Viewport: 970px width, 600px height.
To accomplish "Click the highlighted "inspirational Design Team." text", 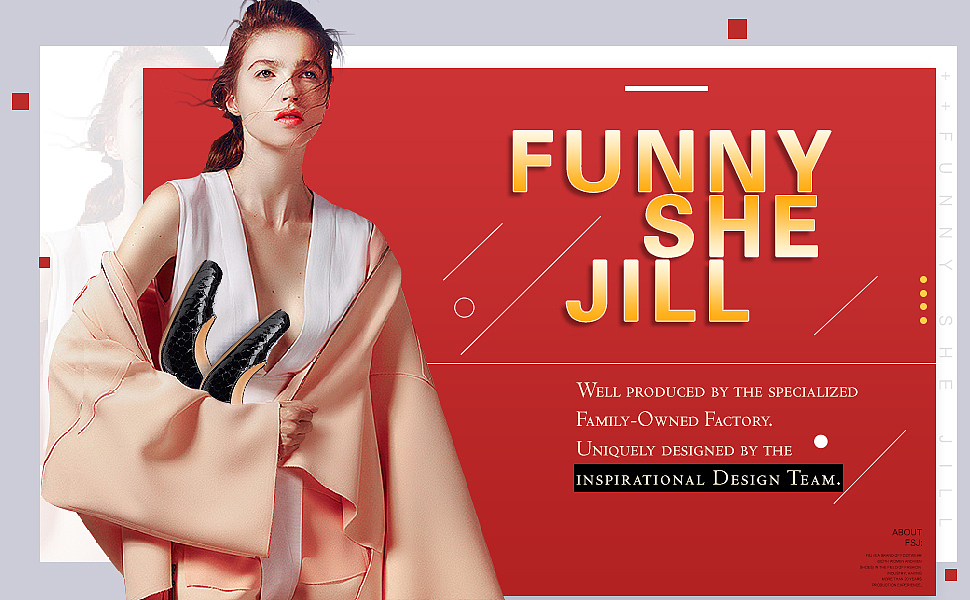I will pyautogui.click(x=708, y=478).
